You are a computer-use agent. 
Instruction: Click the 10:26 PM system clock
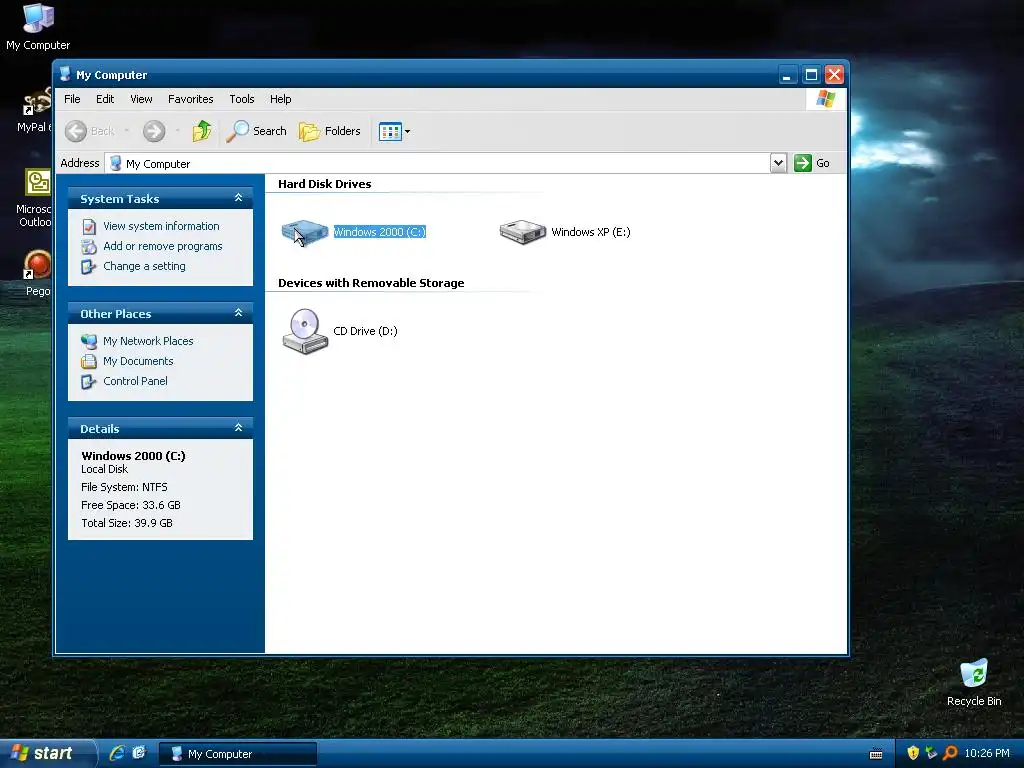(987, 753)
